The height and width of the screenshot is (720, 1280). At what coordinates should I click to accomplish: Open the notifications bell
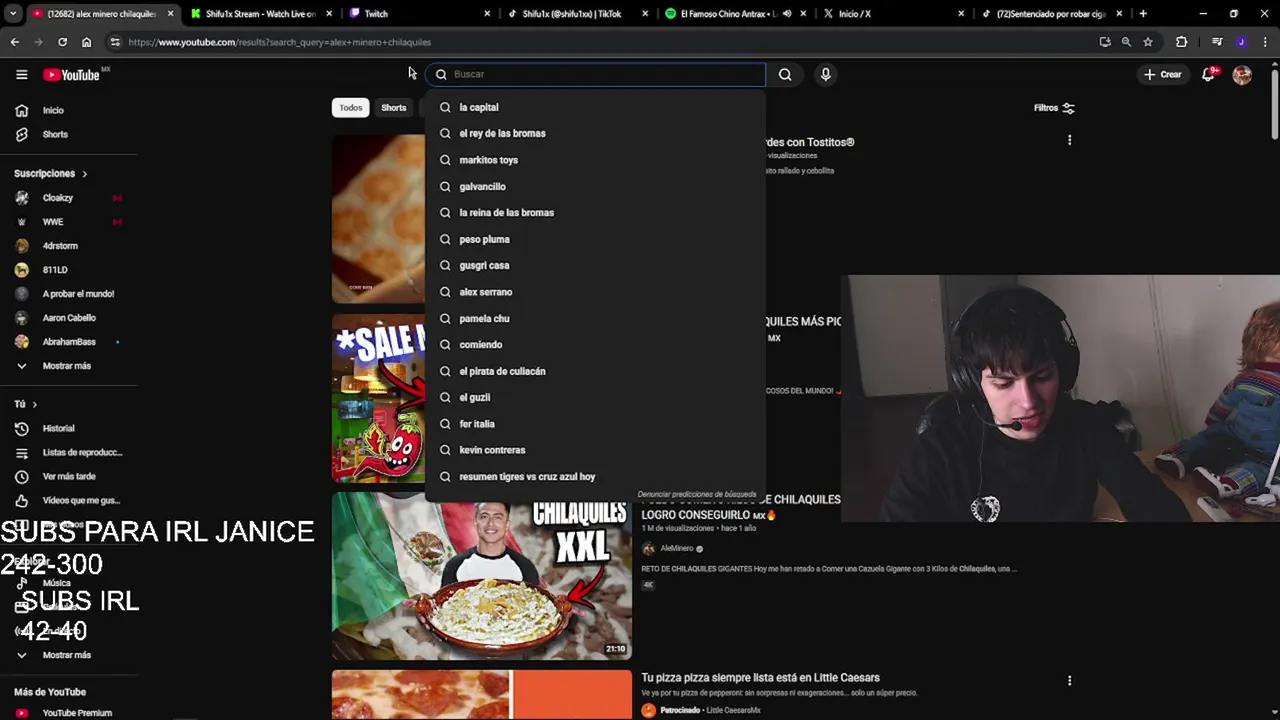coord(1209,74)
